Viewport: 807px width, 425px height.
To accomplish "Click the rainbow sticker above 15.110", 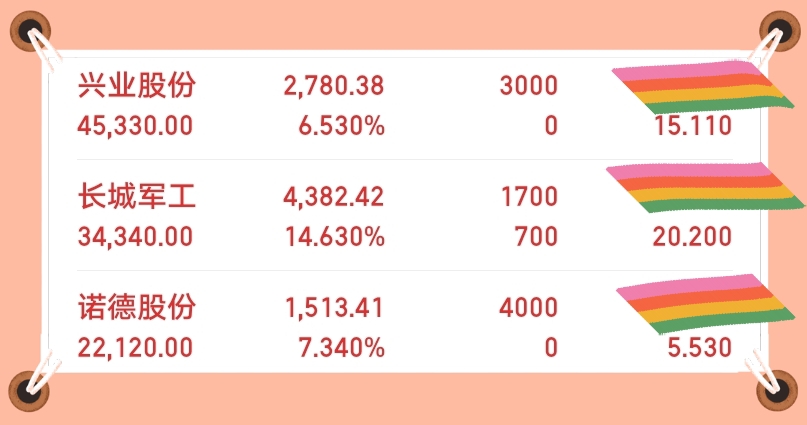I will [x=703, y=87].
